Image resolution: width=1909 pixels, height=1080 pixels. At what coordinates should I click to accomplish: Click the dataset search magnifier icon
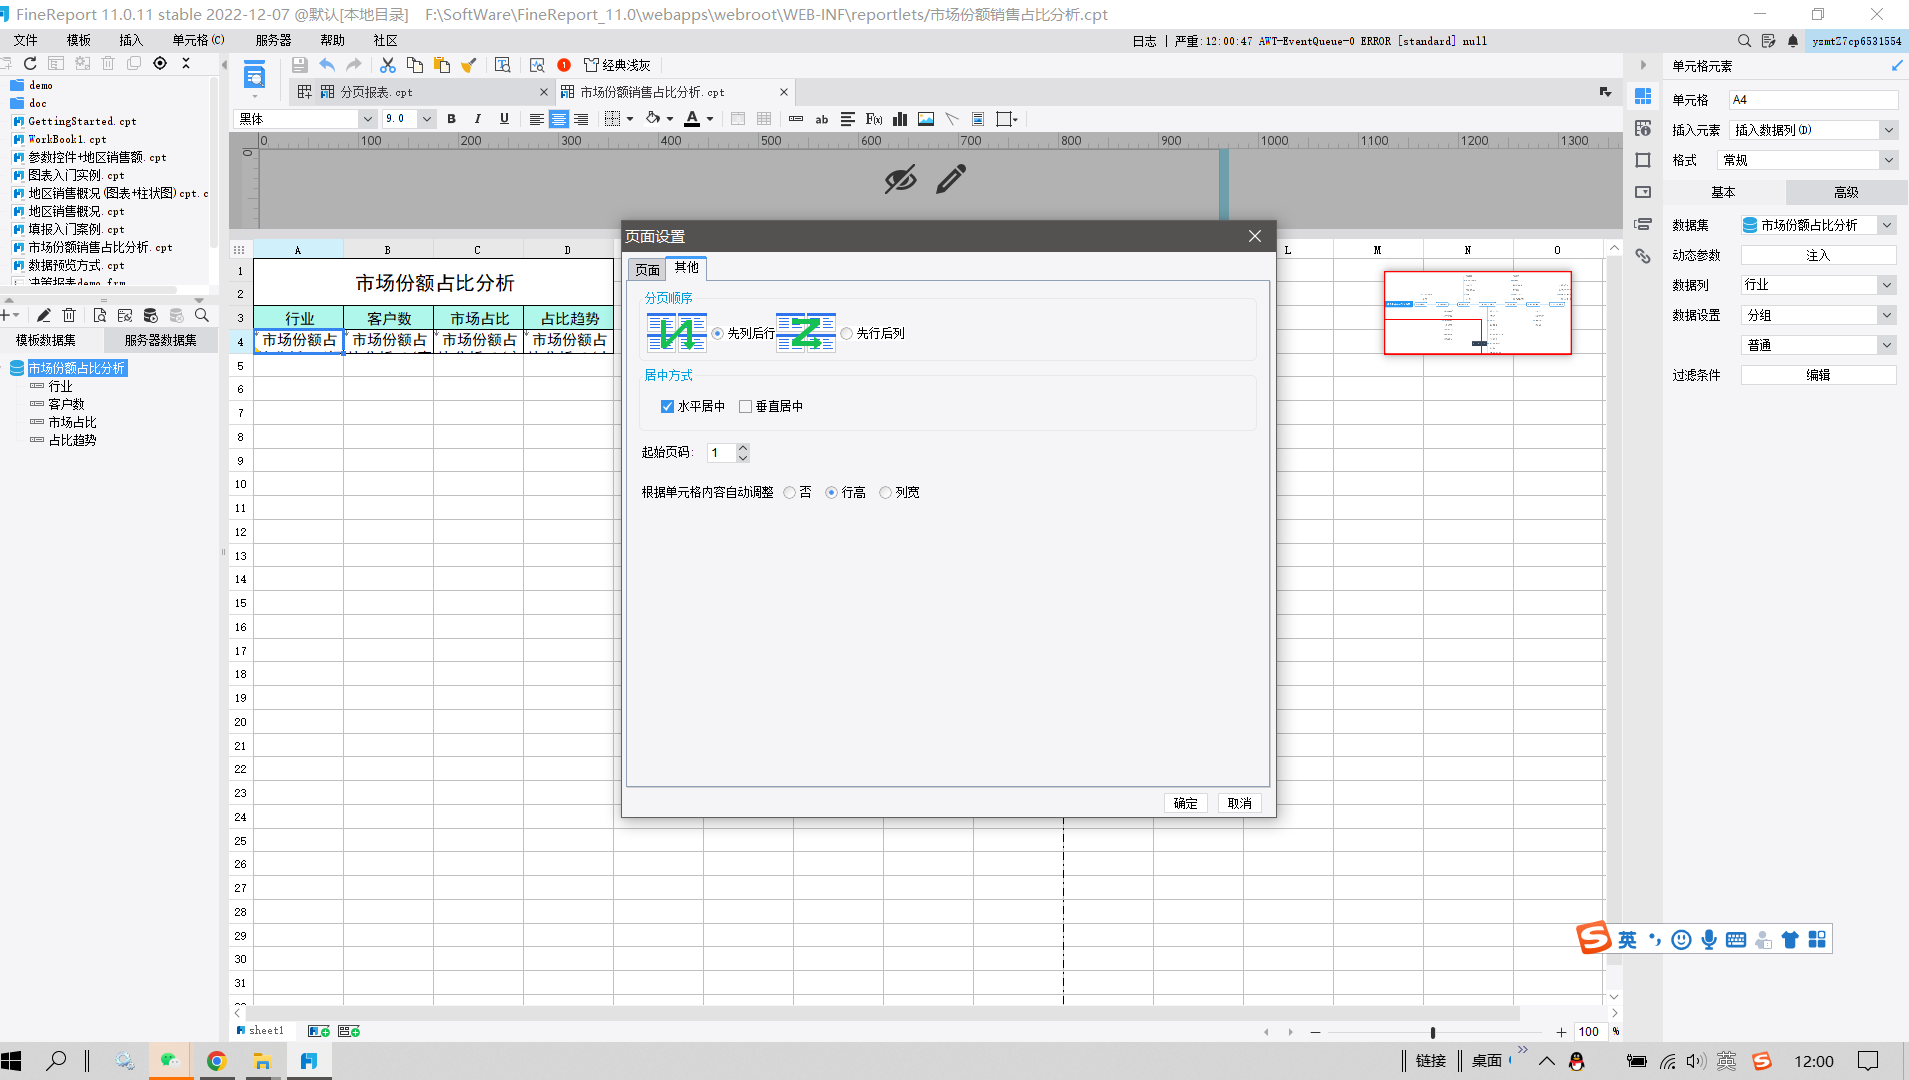tap(202, 315)
